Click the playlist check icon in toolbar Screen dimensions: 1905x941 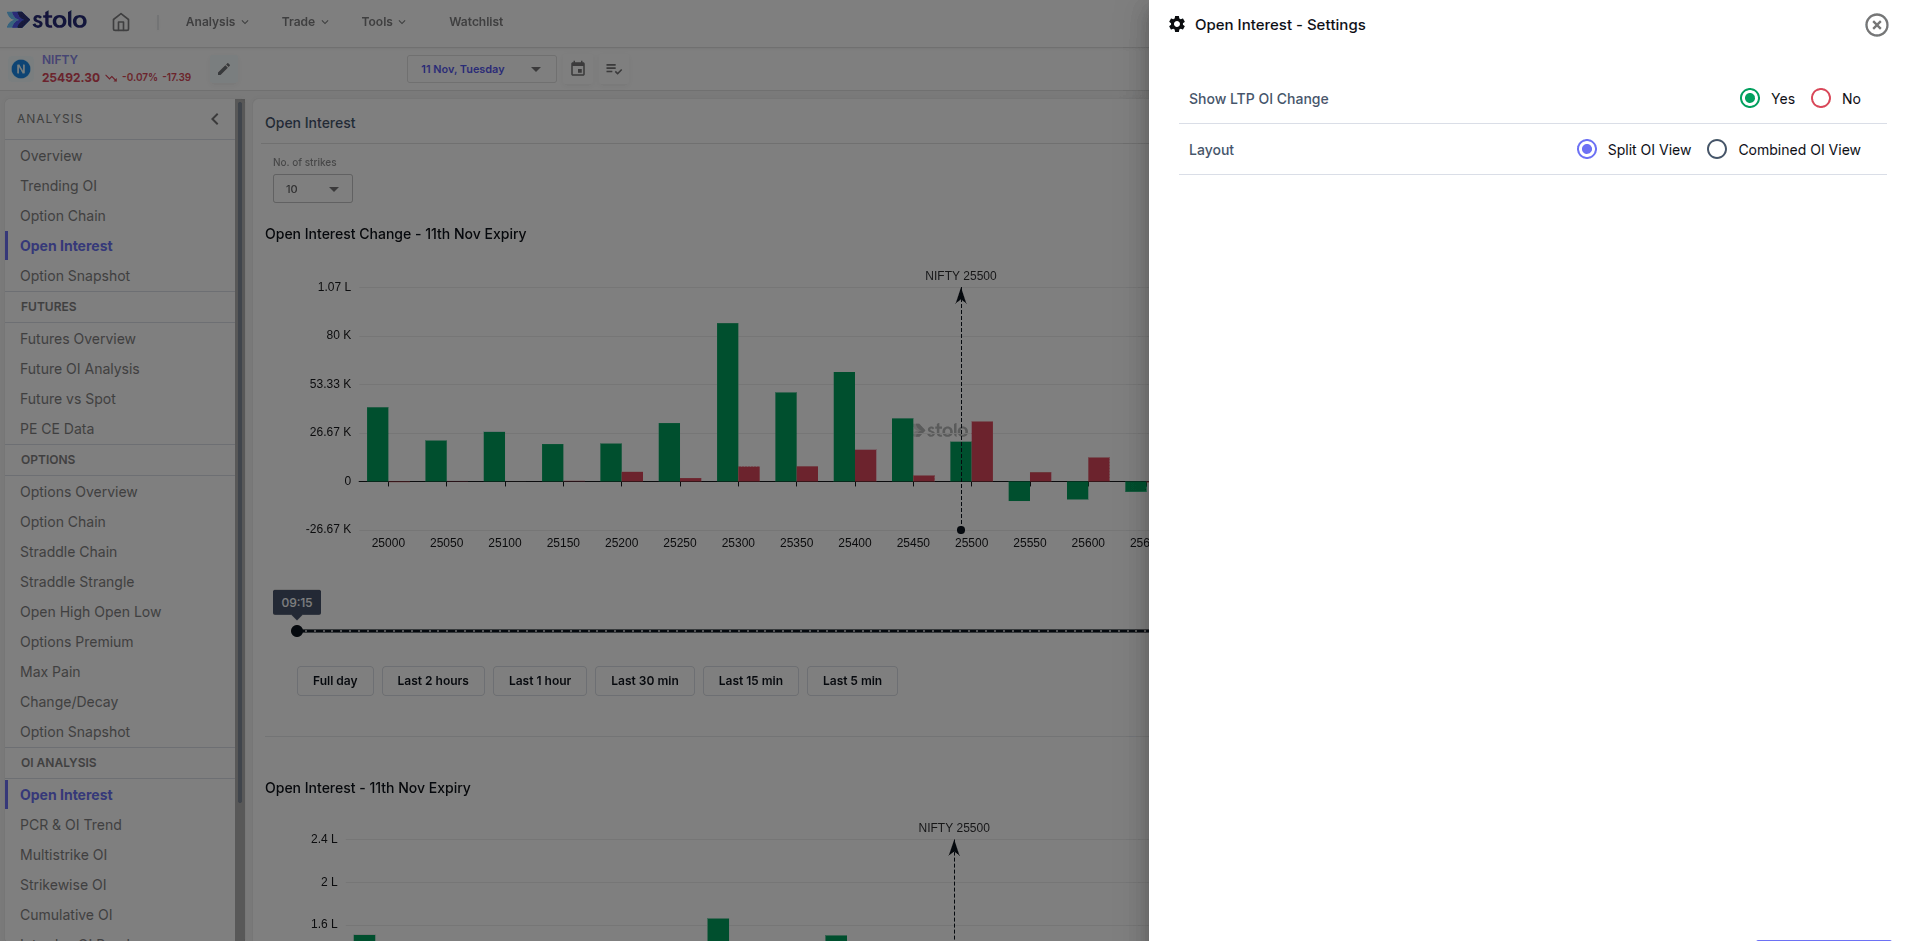(614, 69)
